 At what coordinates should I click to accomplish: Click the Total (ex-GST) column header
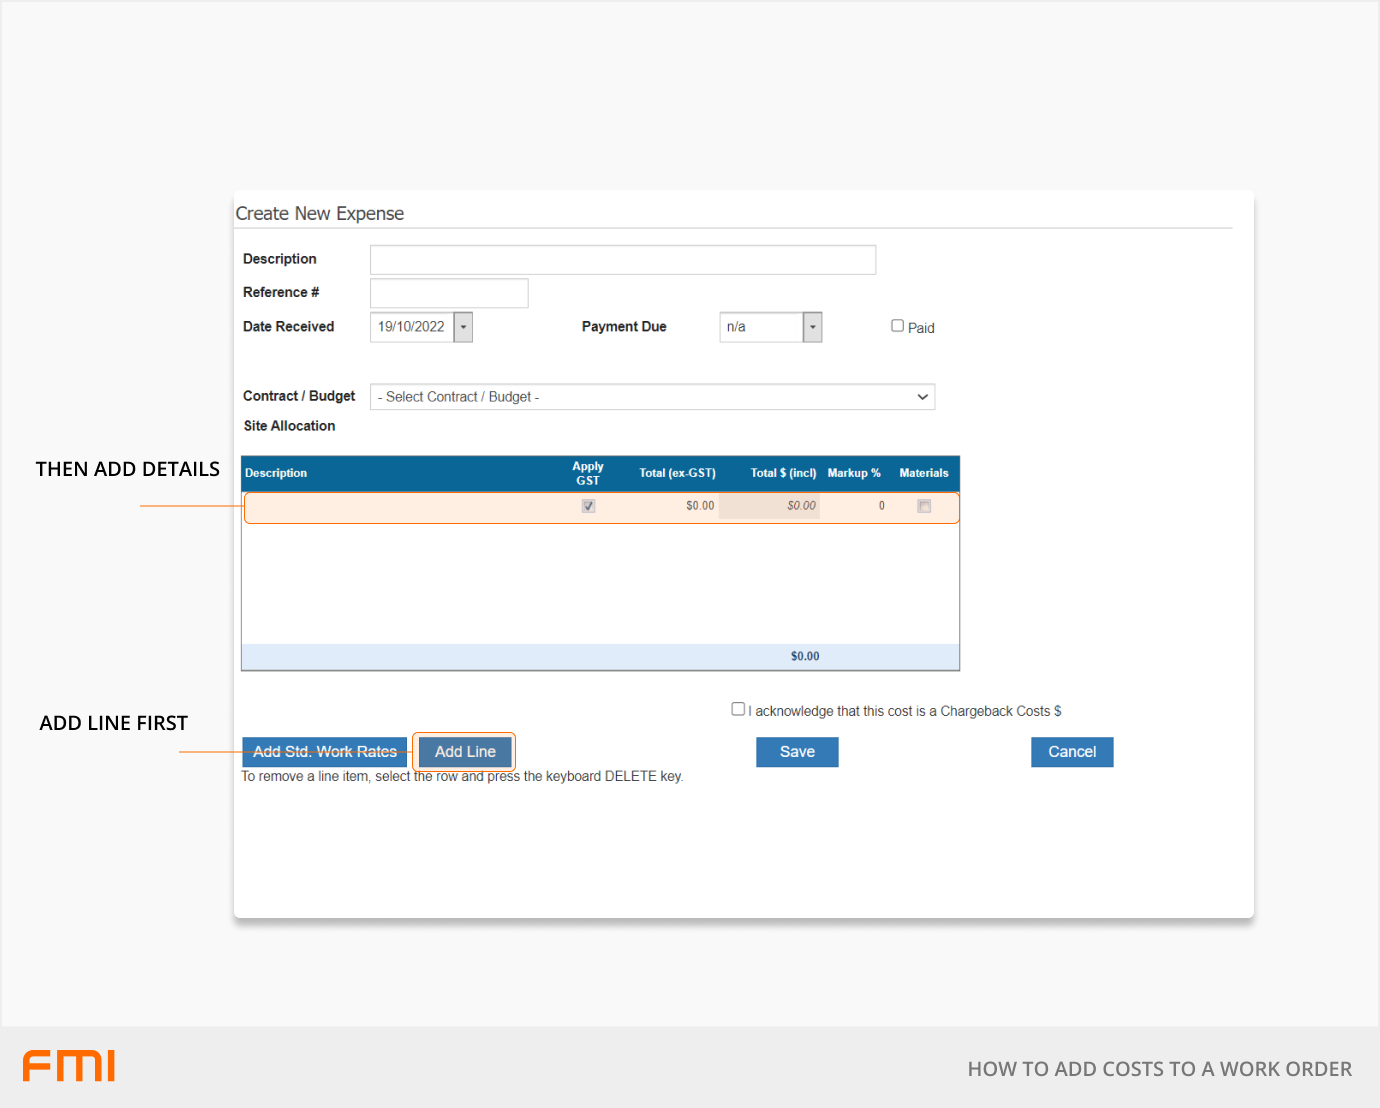[677, 473]
